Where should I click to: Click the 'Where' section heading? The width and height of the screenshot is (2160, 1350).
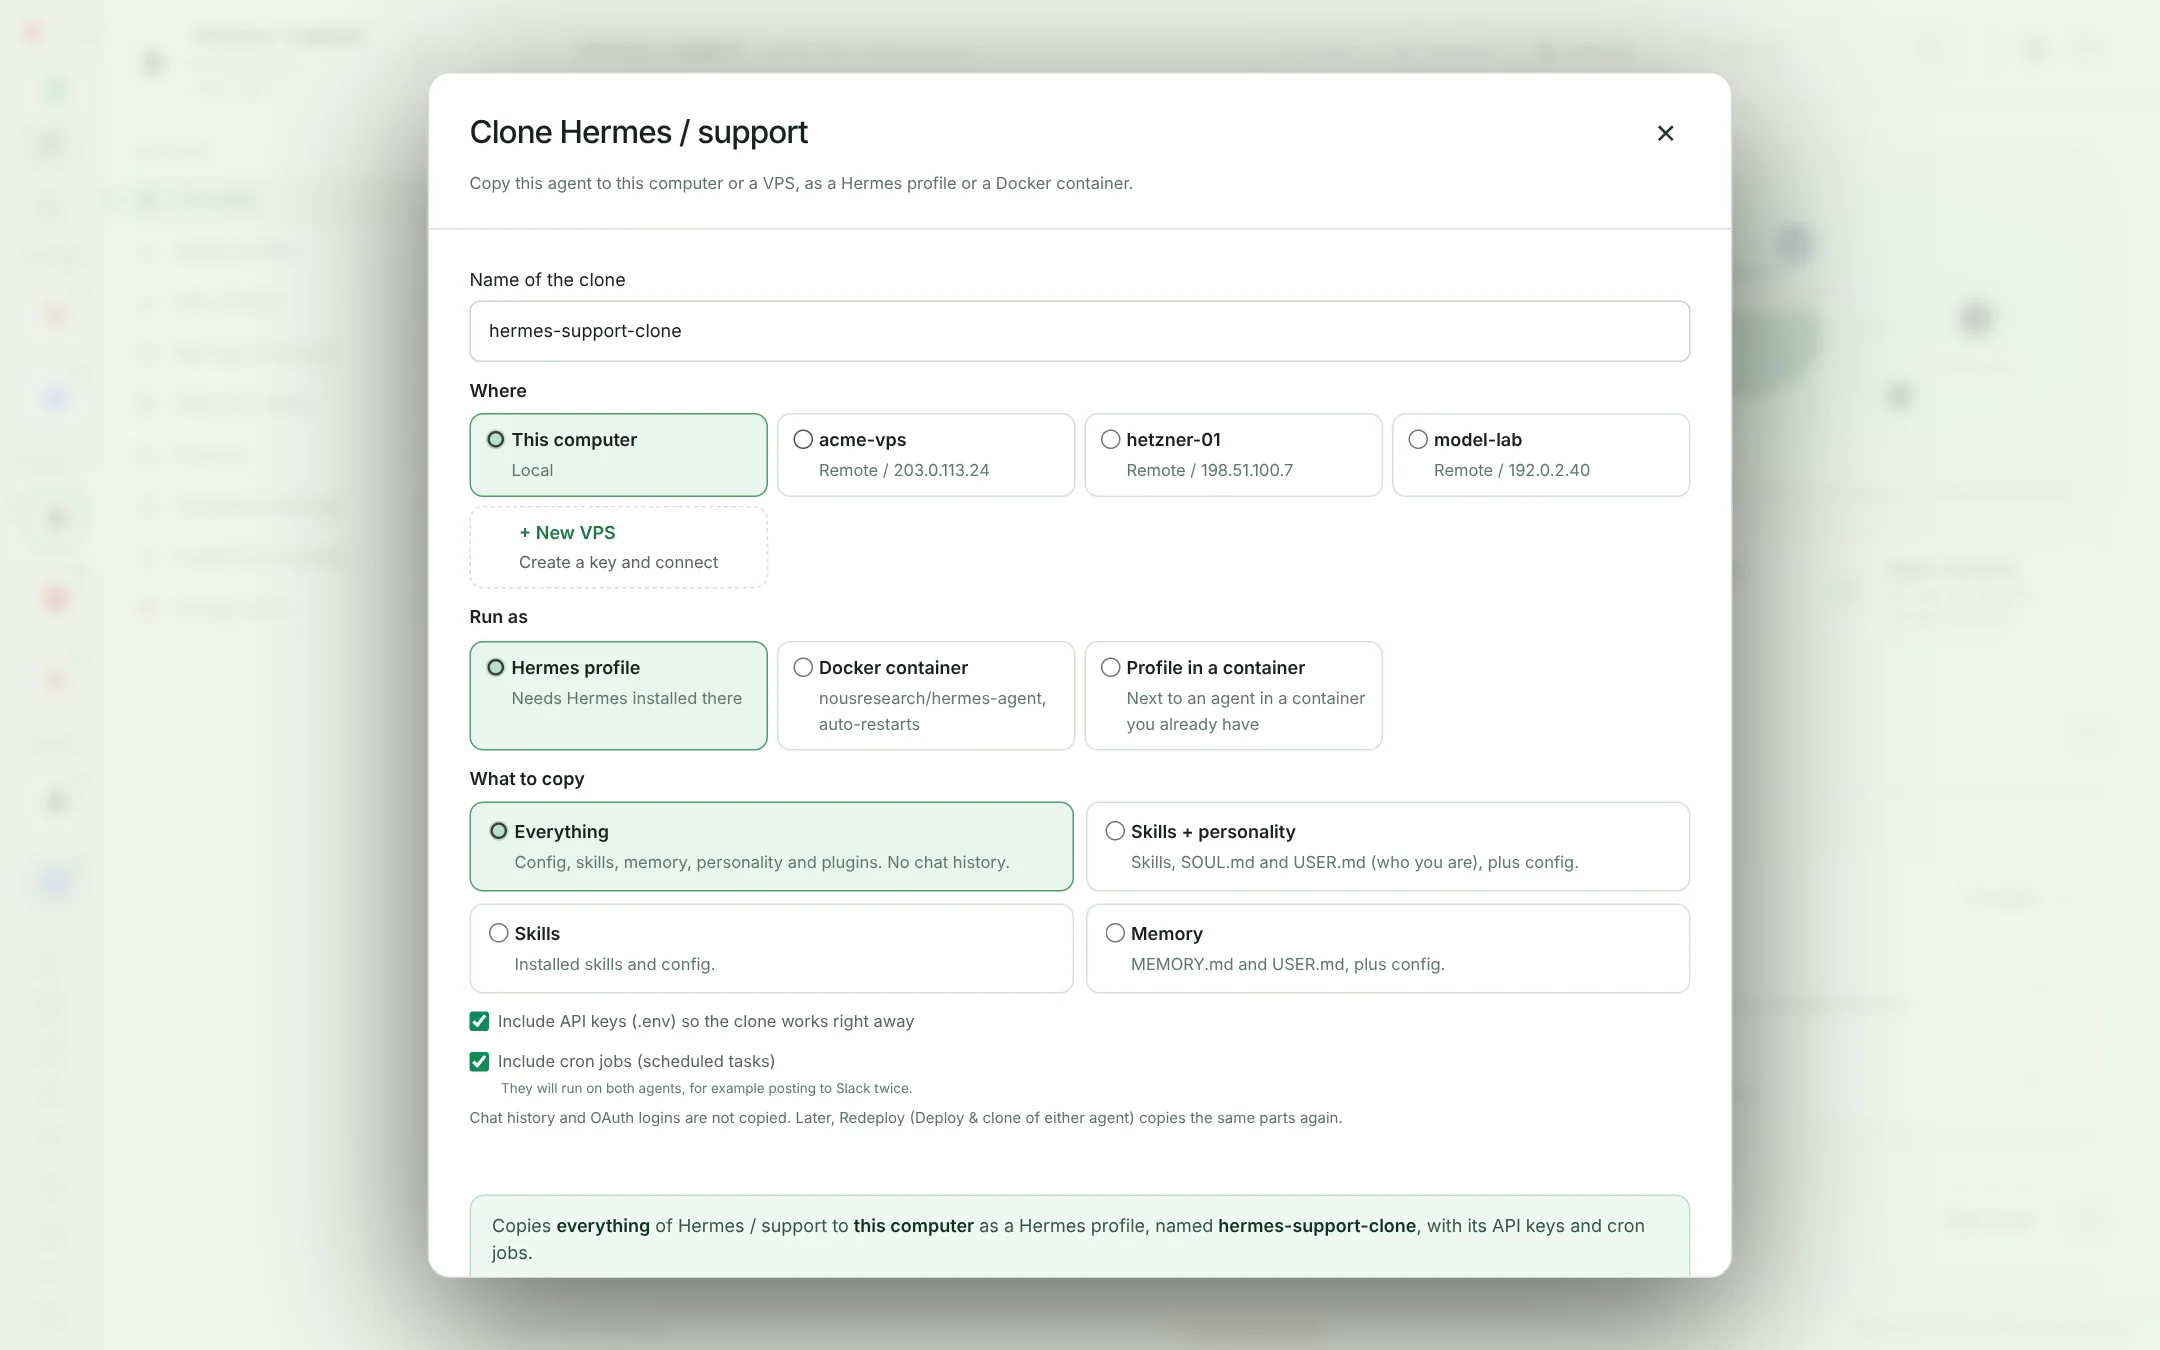(x=498, y=391)
